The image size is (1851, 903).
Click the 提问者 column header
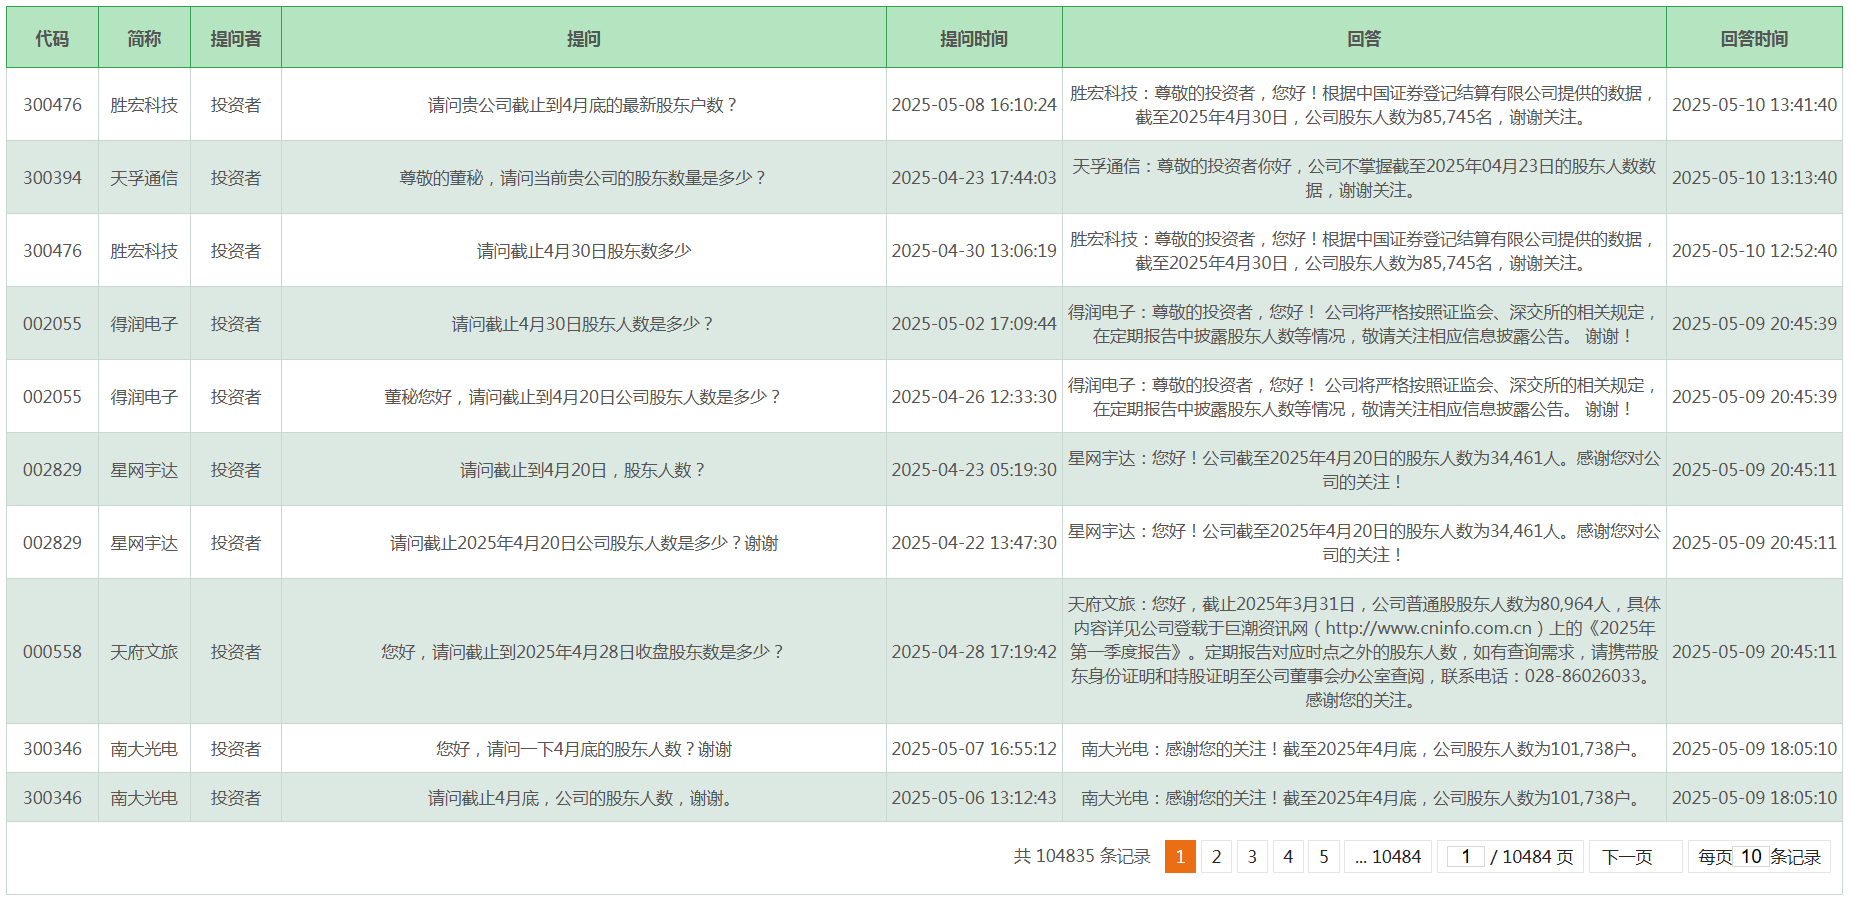[236, 38]
